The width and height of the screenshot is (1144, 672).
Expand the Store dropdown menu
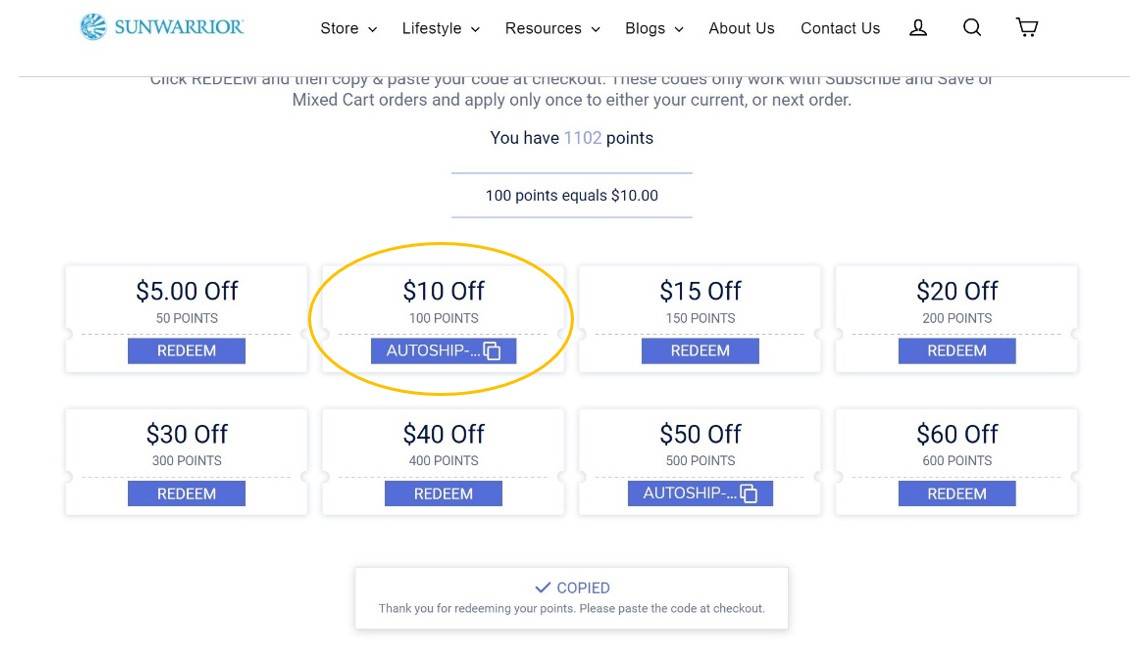click(x=349, y=28)
